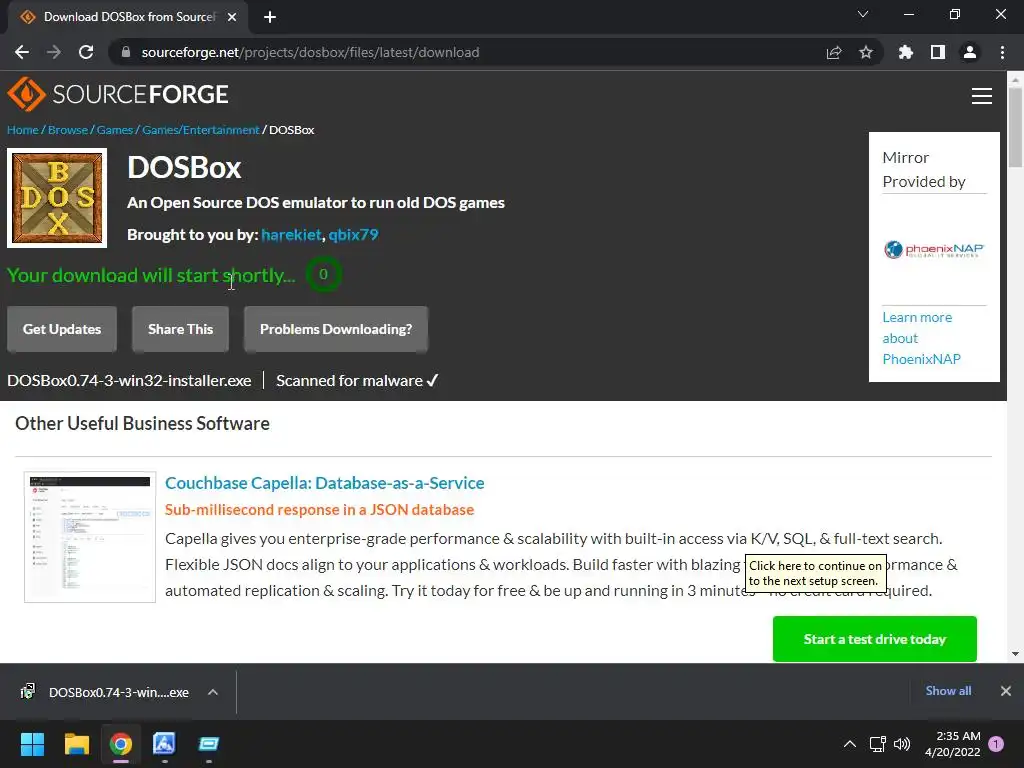
Task: Click the Get Updates button
Action: tap(62, 329)
